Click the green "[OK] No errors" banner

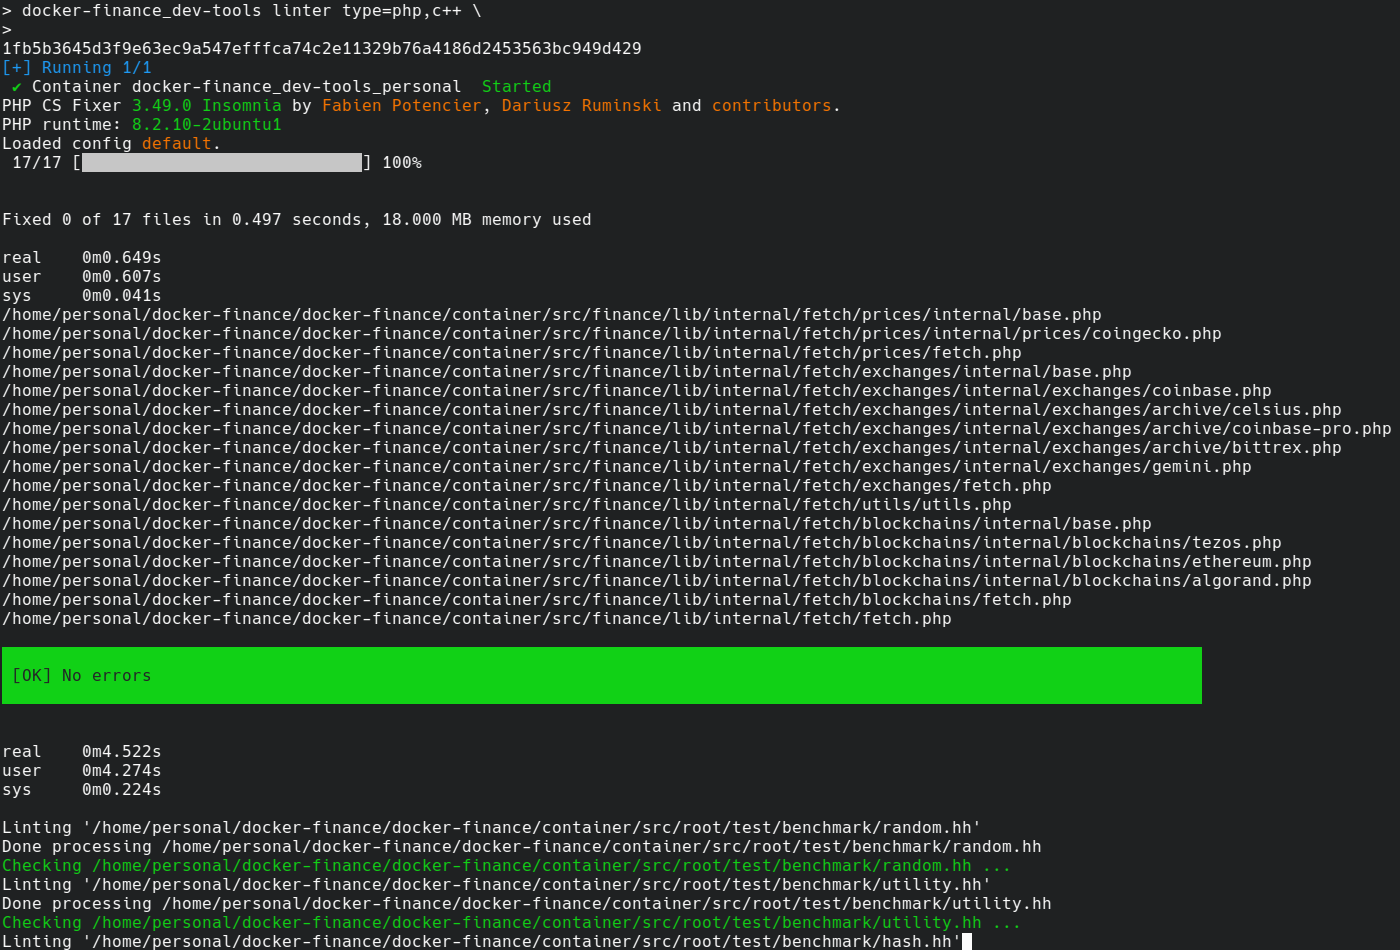pos(601,676)
